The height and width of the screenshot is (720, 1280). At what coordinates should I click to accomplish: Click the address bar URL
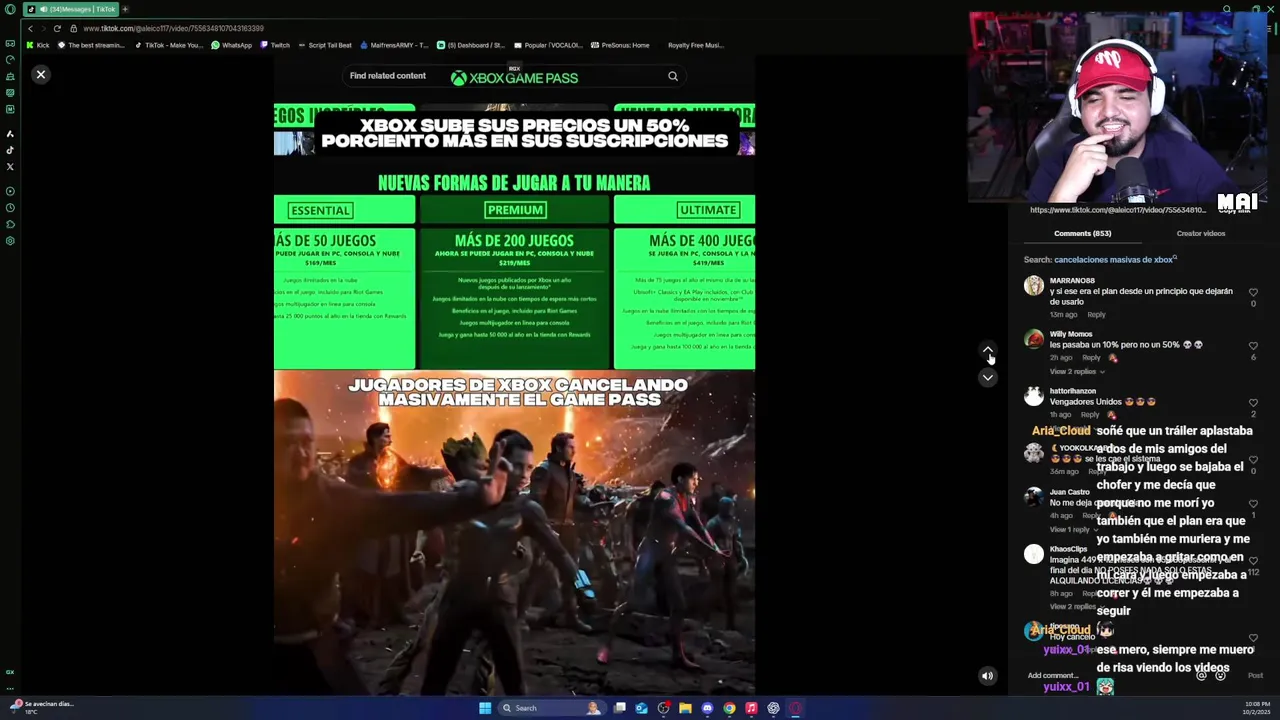(x=174, y=28)
